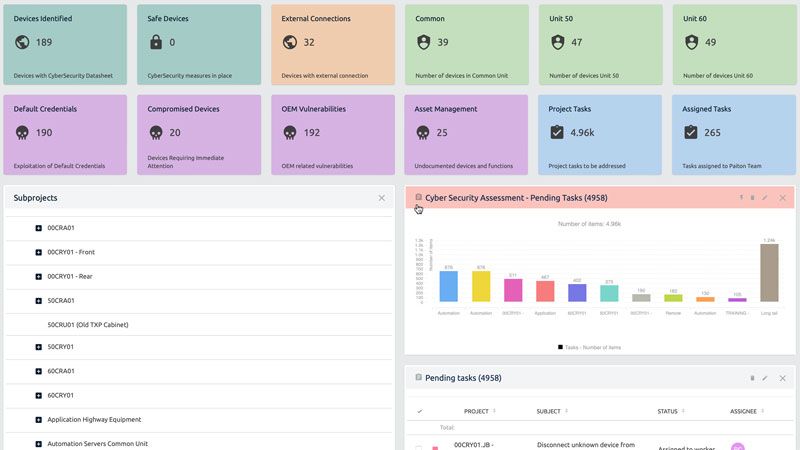Screen dimensions: 800x450
Task: Toggle the Tasks - Number of items legend
Action: (589, 347)
